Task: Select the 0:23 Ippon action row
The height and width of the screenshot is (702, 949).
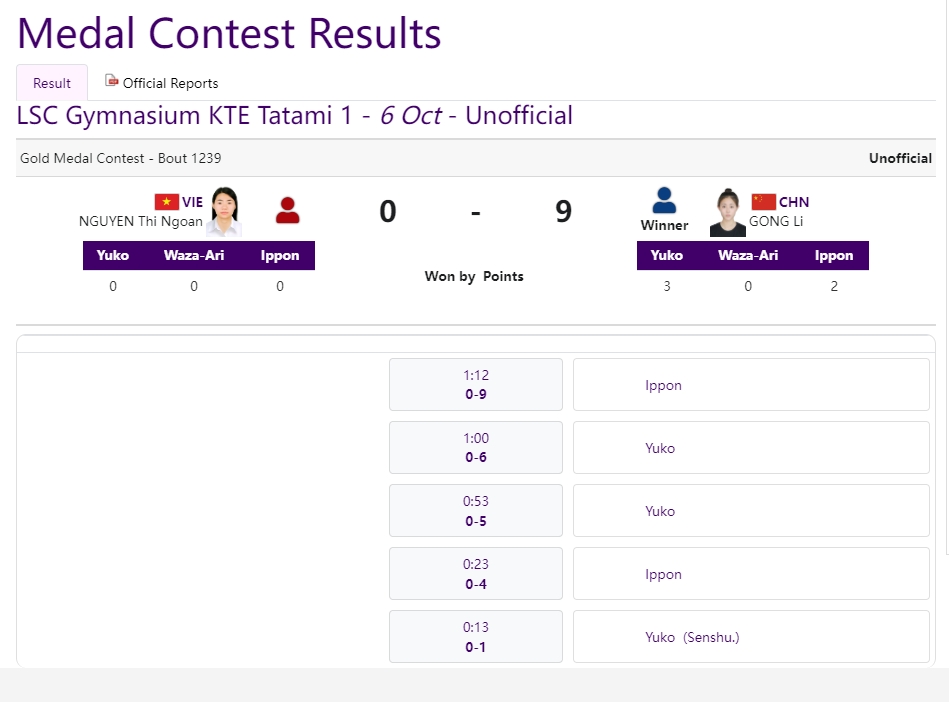Action: 751,574
